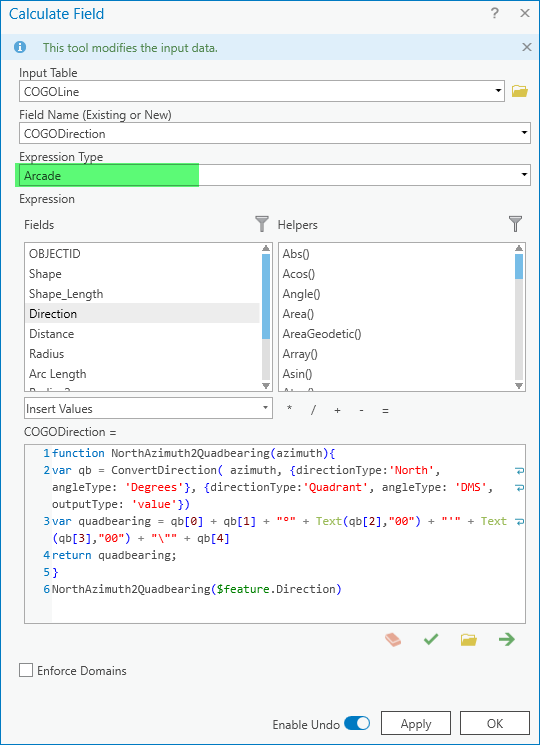The height and width of the screenshot is (745, 540).
Task: Toggle Enable Undo switch
Action: 357,724
